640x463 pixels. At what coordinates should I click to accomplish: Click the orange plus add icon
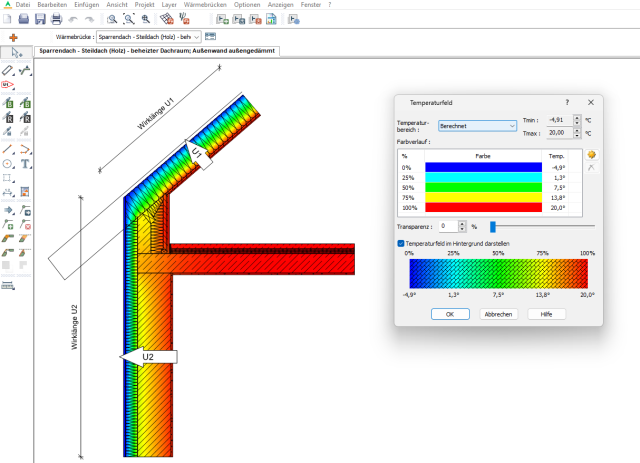[14, 36]
